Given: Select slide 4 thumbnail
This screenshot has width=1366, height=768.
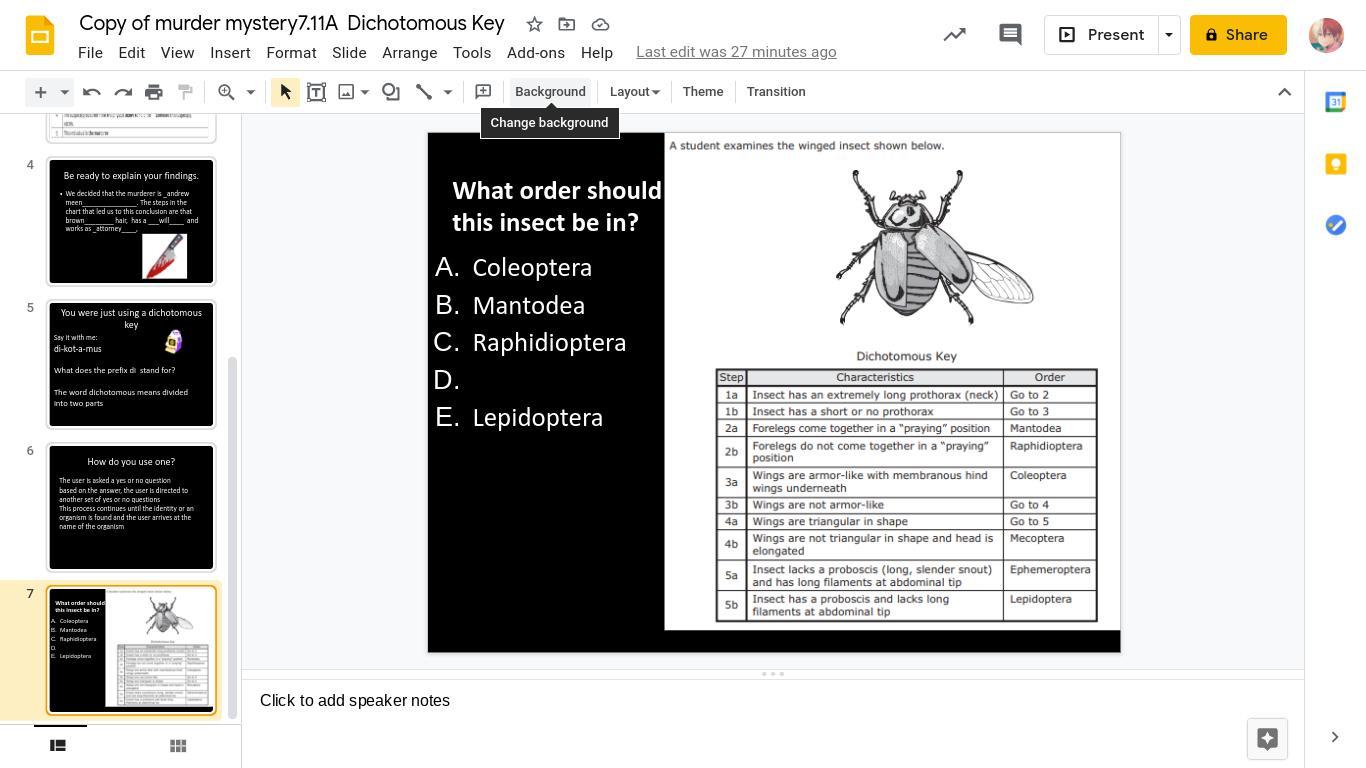Looking at the screenshot, I should (x=131, y=221).
